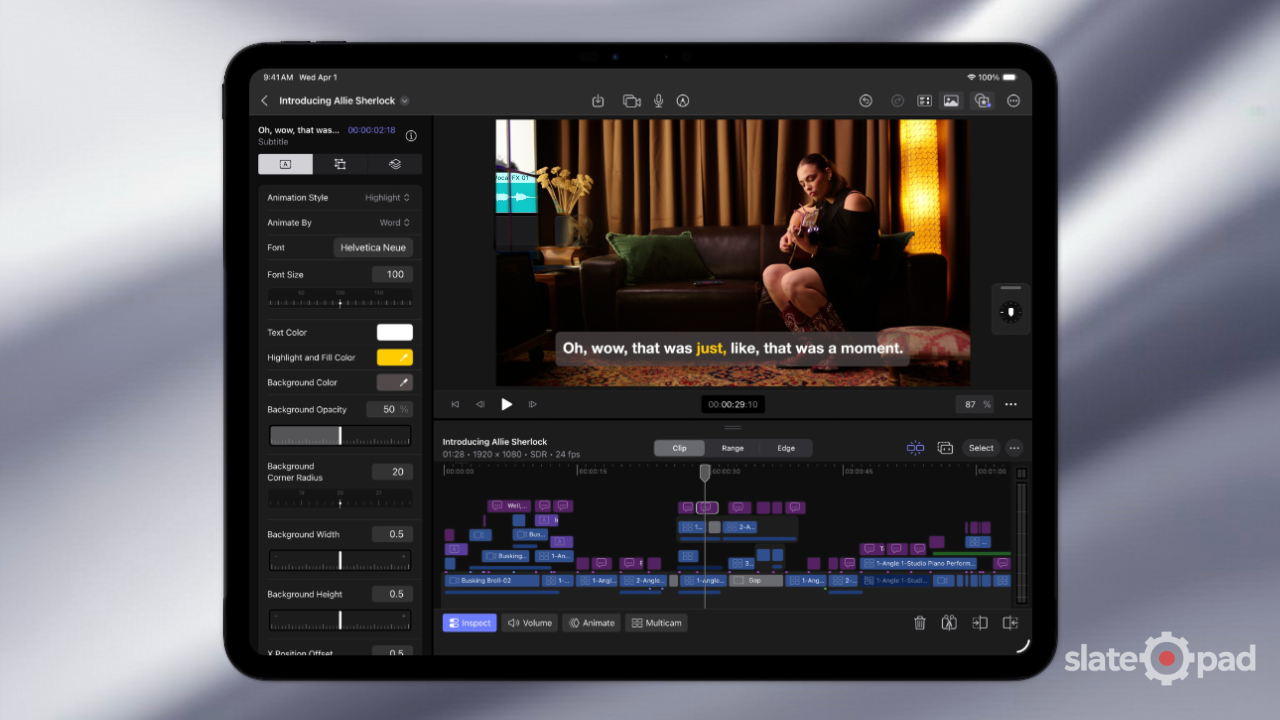
Task: Switch to the layers inspector tab
Action: point(395,164)
